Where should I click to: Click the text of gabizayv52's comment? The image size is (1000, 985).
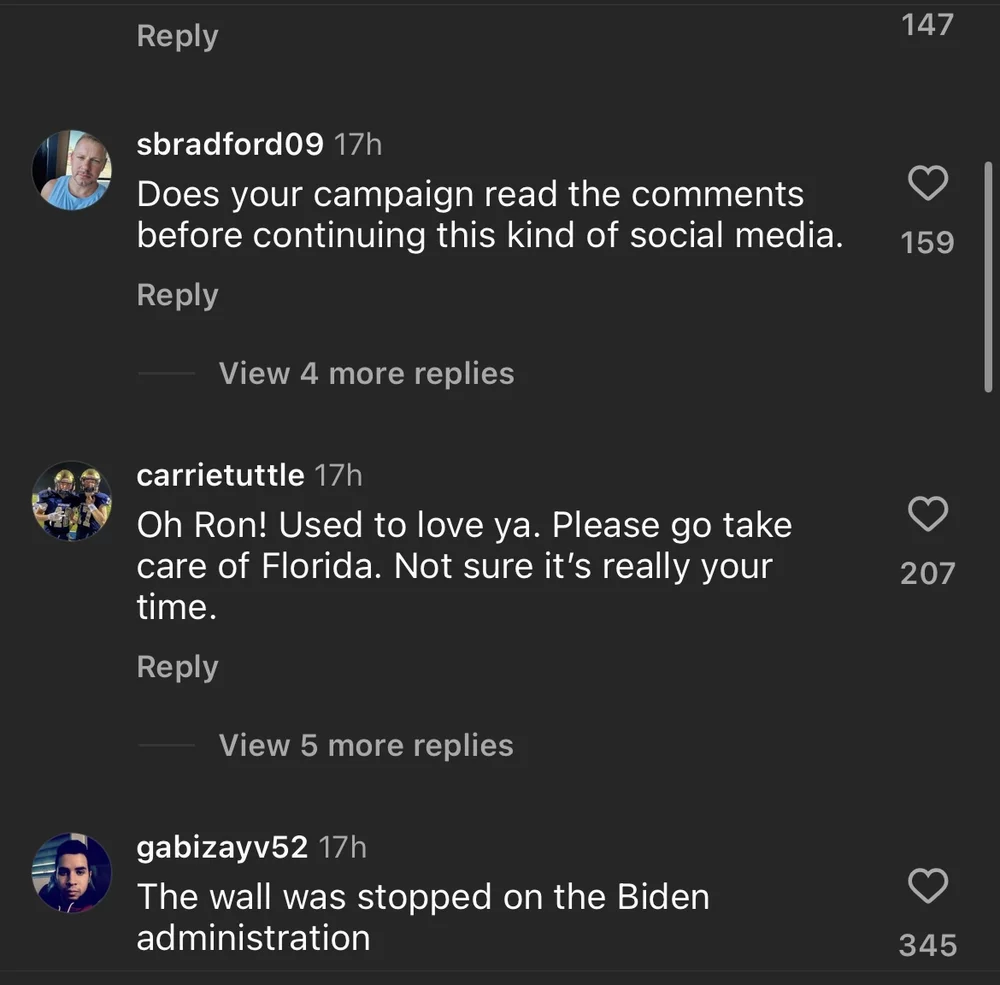[x=423, y=917]
